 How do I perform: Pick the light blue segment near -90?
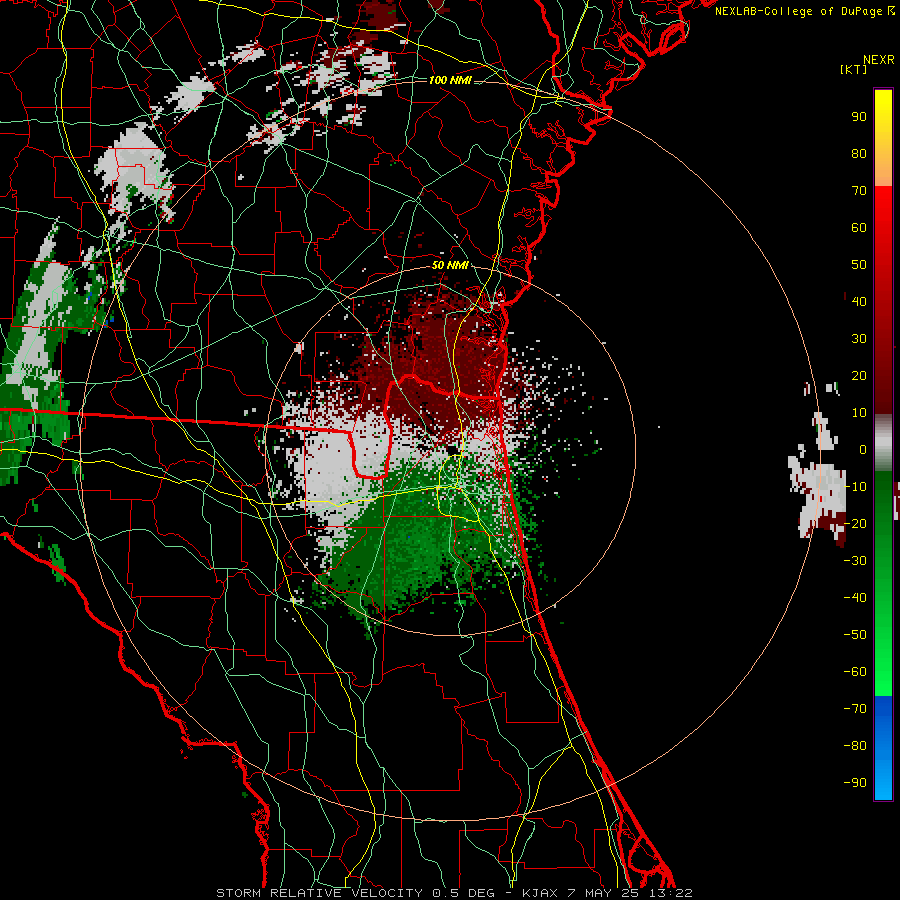[x=883, y=781]
